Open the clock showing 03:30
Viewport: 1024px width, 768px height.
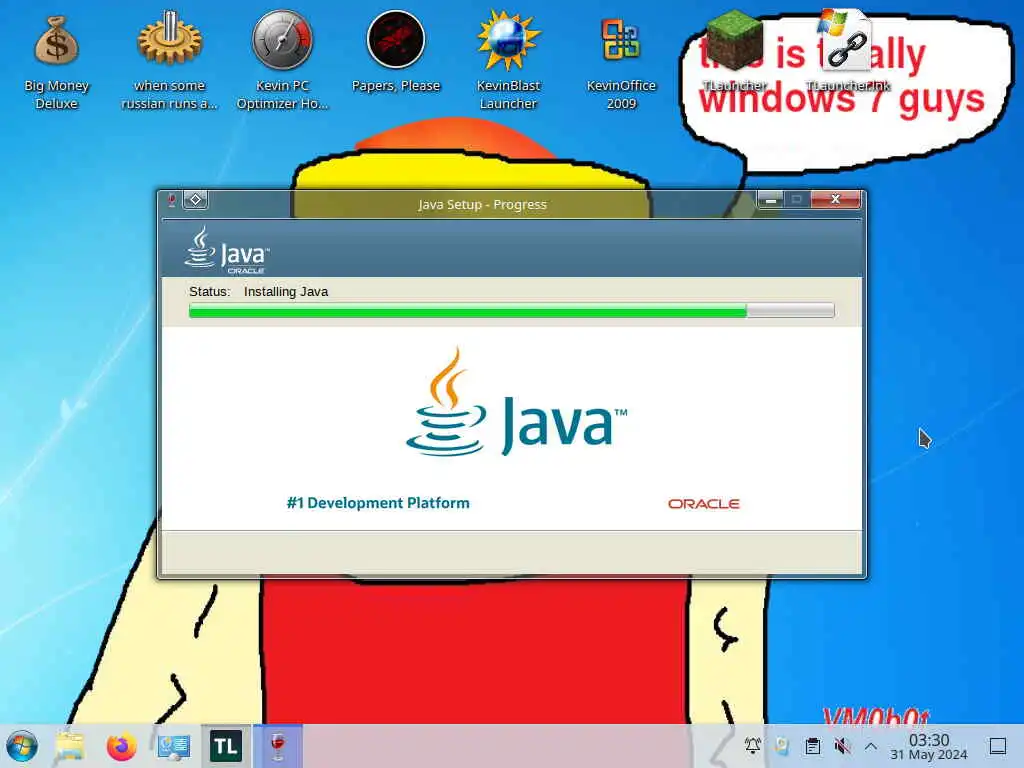[929, 746]
